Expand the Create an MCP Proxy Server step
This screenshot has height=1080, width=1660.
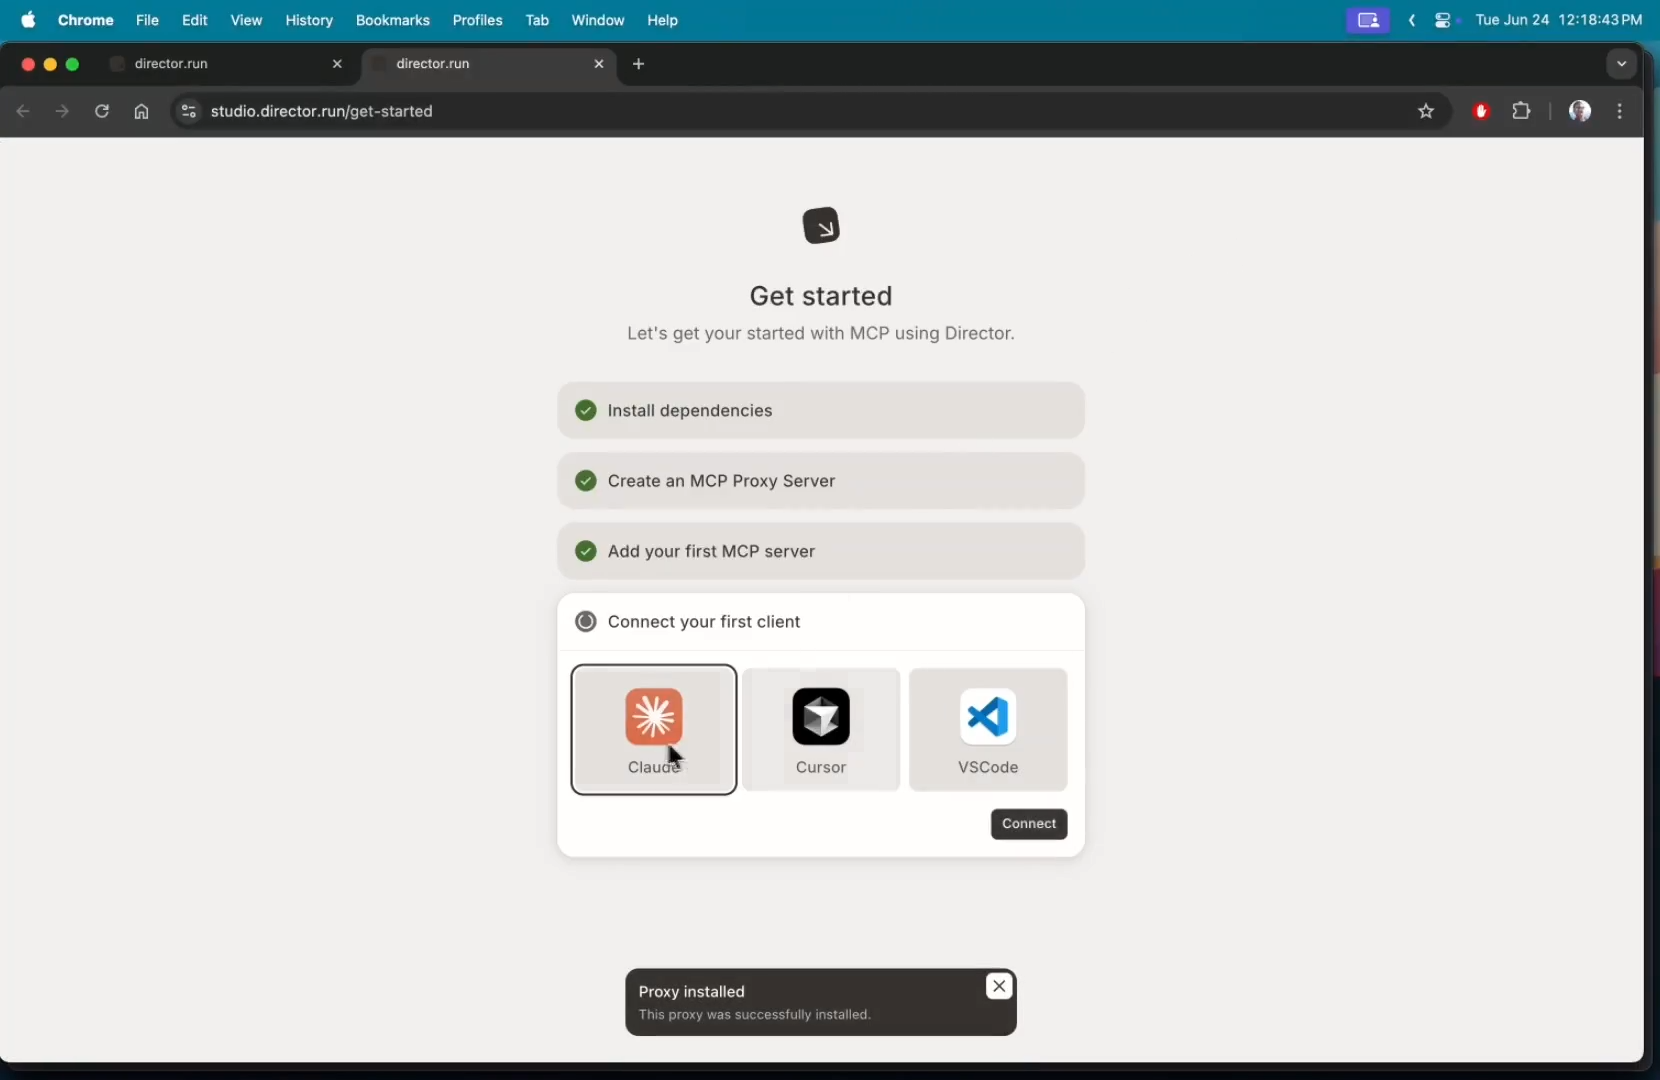pos(821,481)
